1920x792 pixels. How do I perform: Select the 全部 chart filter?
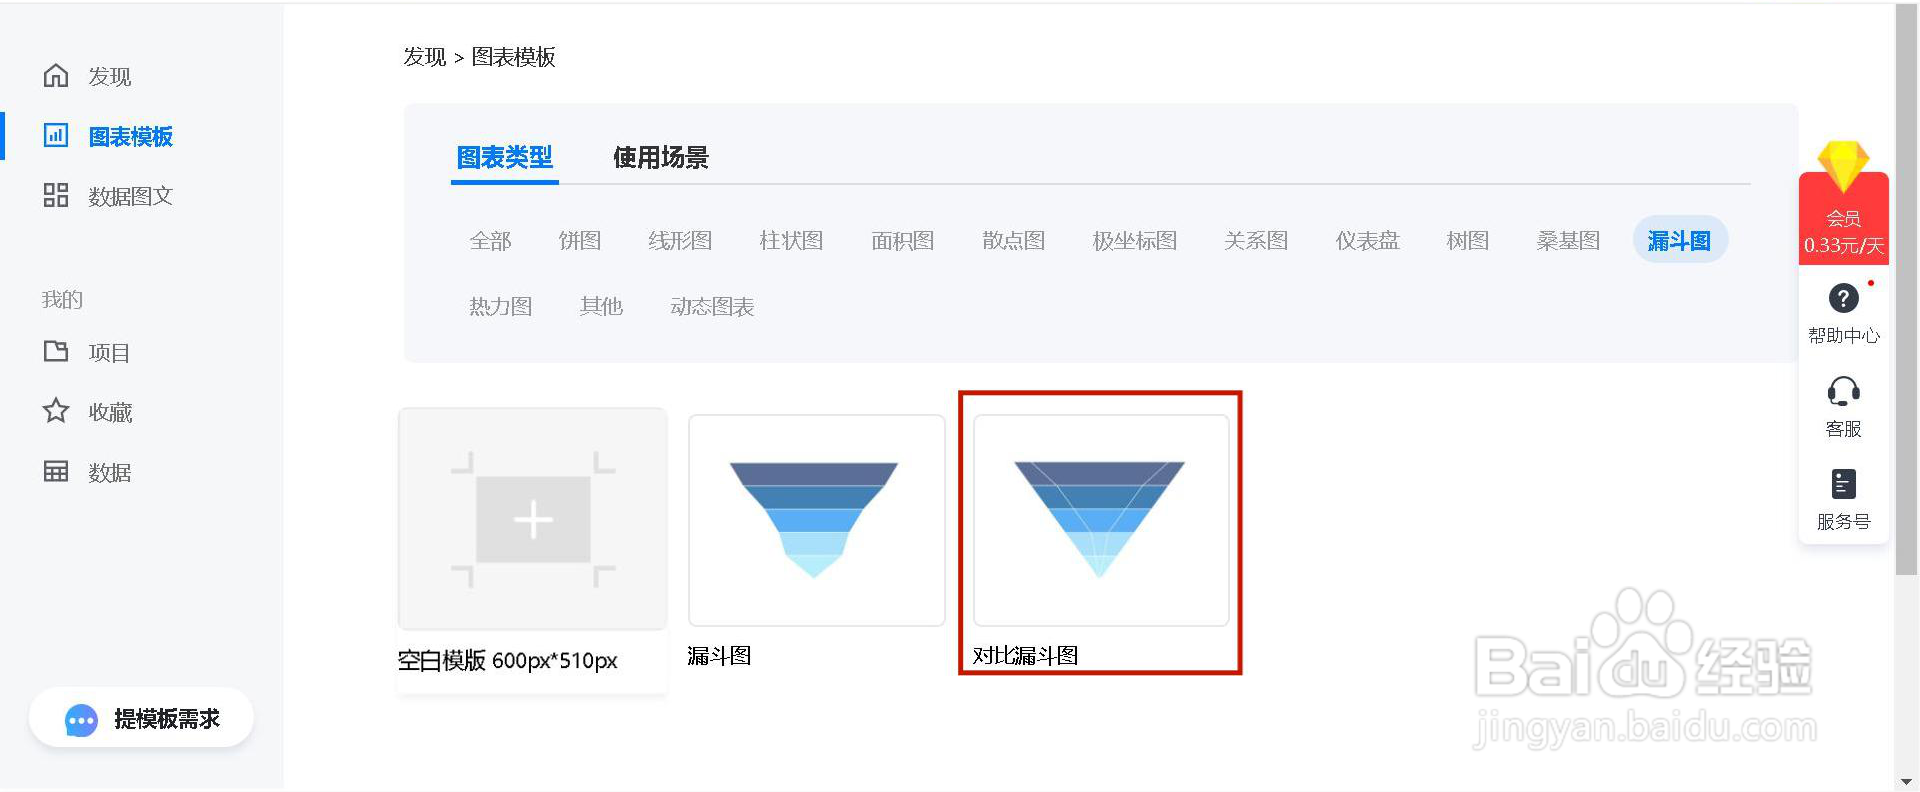pos(490,241)
